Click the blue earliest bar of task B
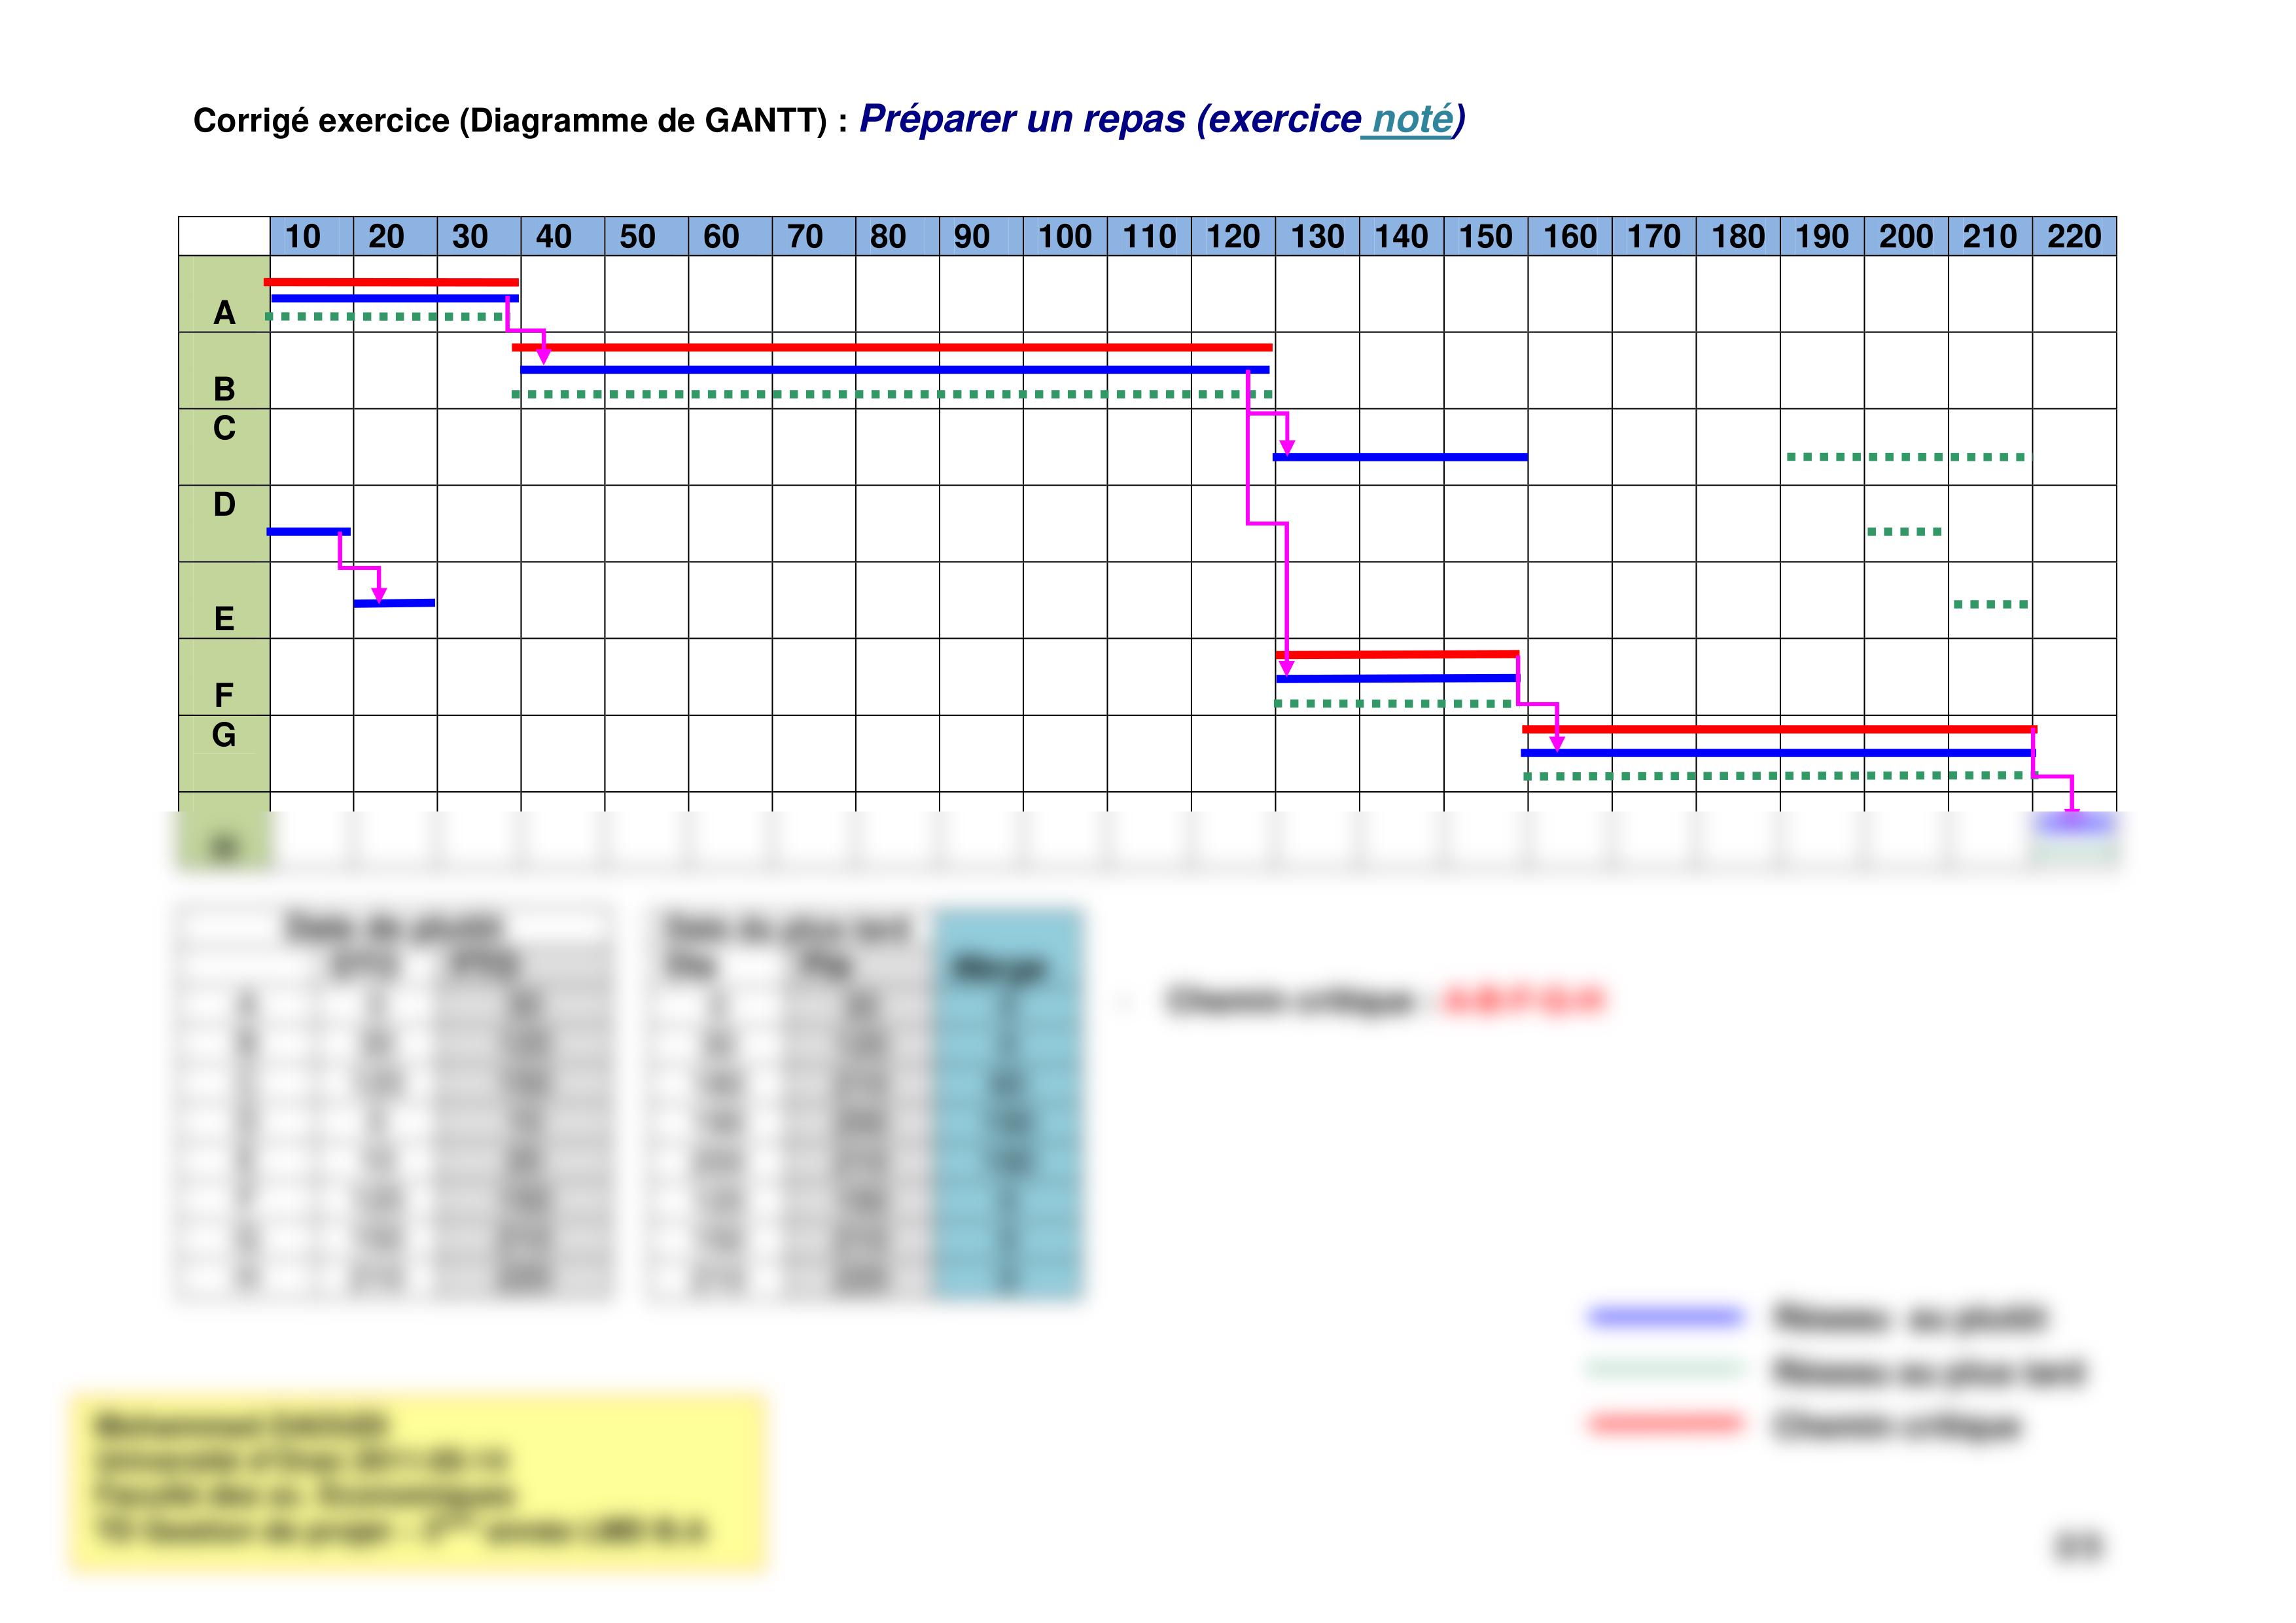Image resolution: width=2296 pixels, height=1623 pixels. pos(895,370)
